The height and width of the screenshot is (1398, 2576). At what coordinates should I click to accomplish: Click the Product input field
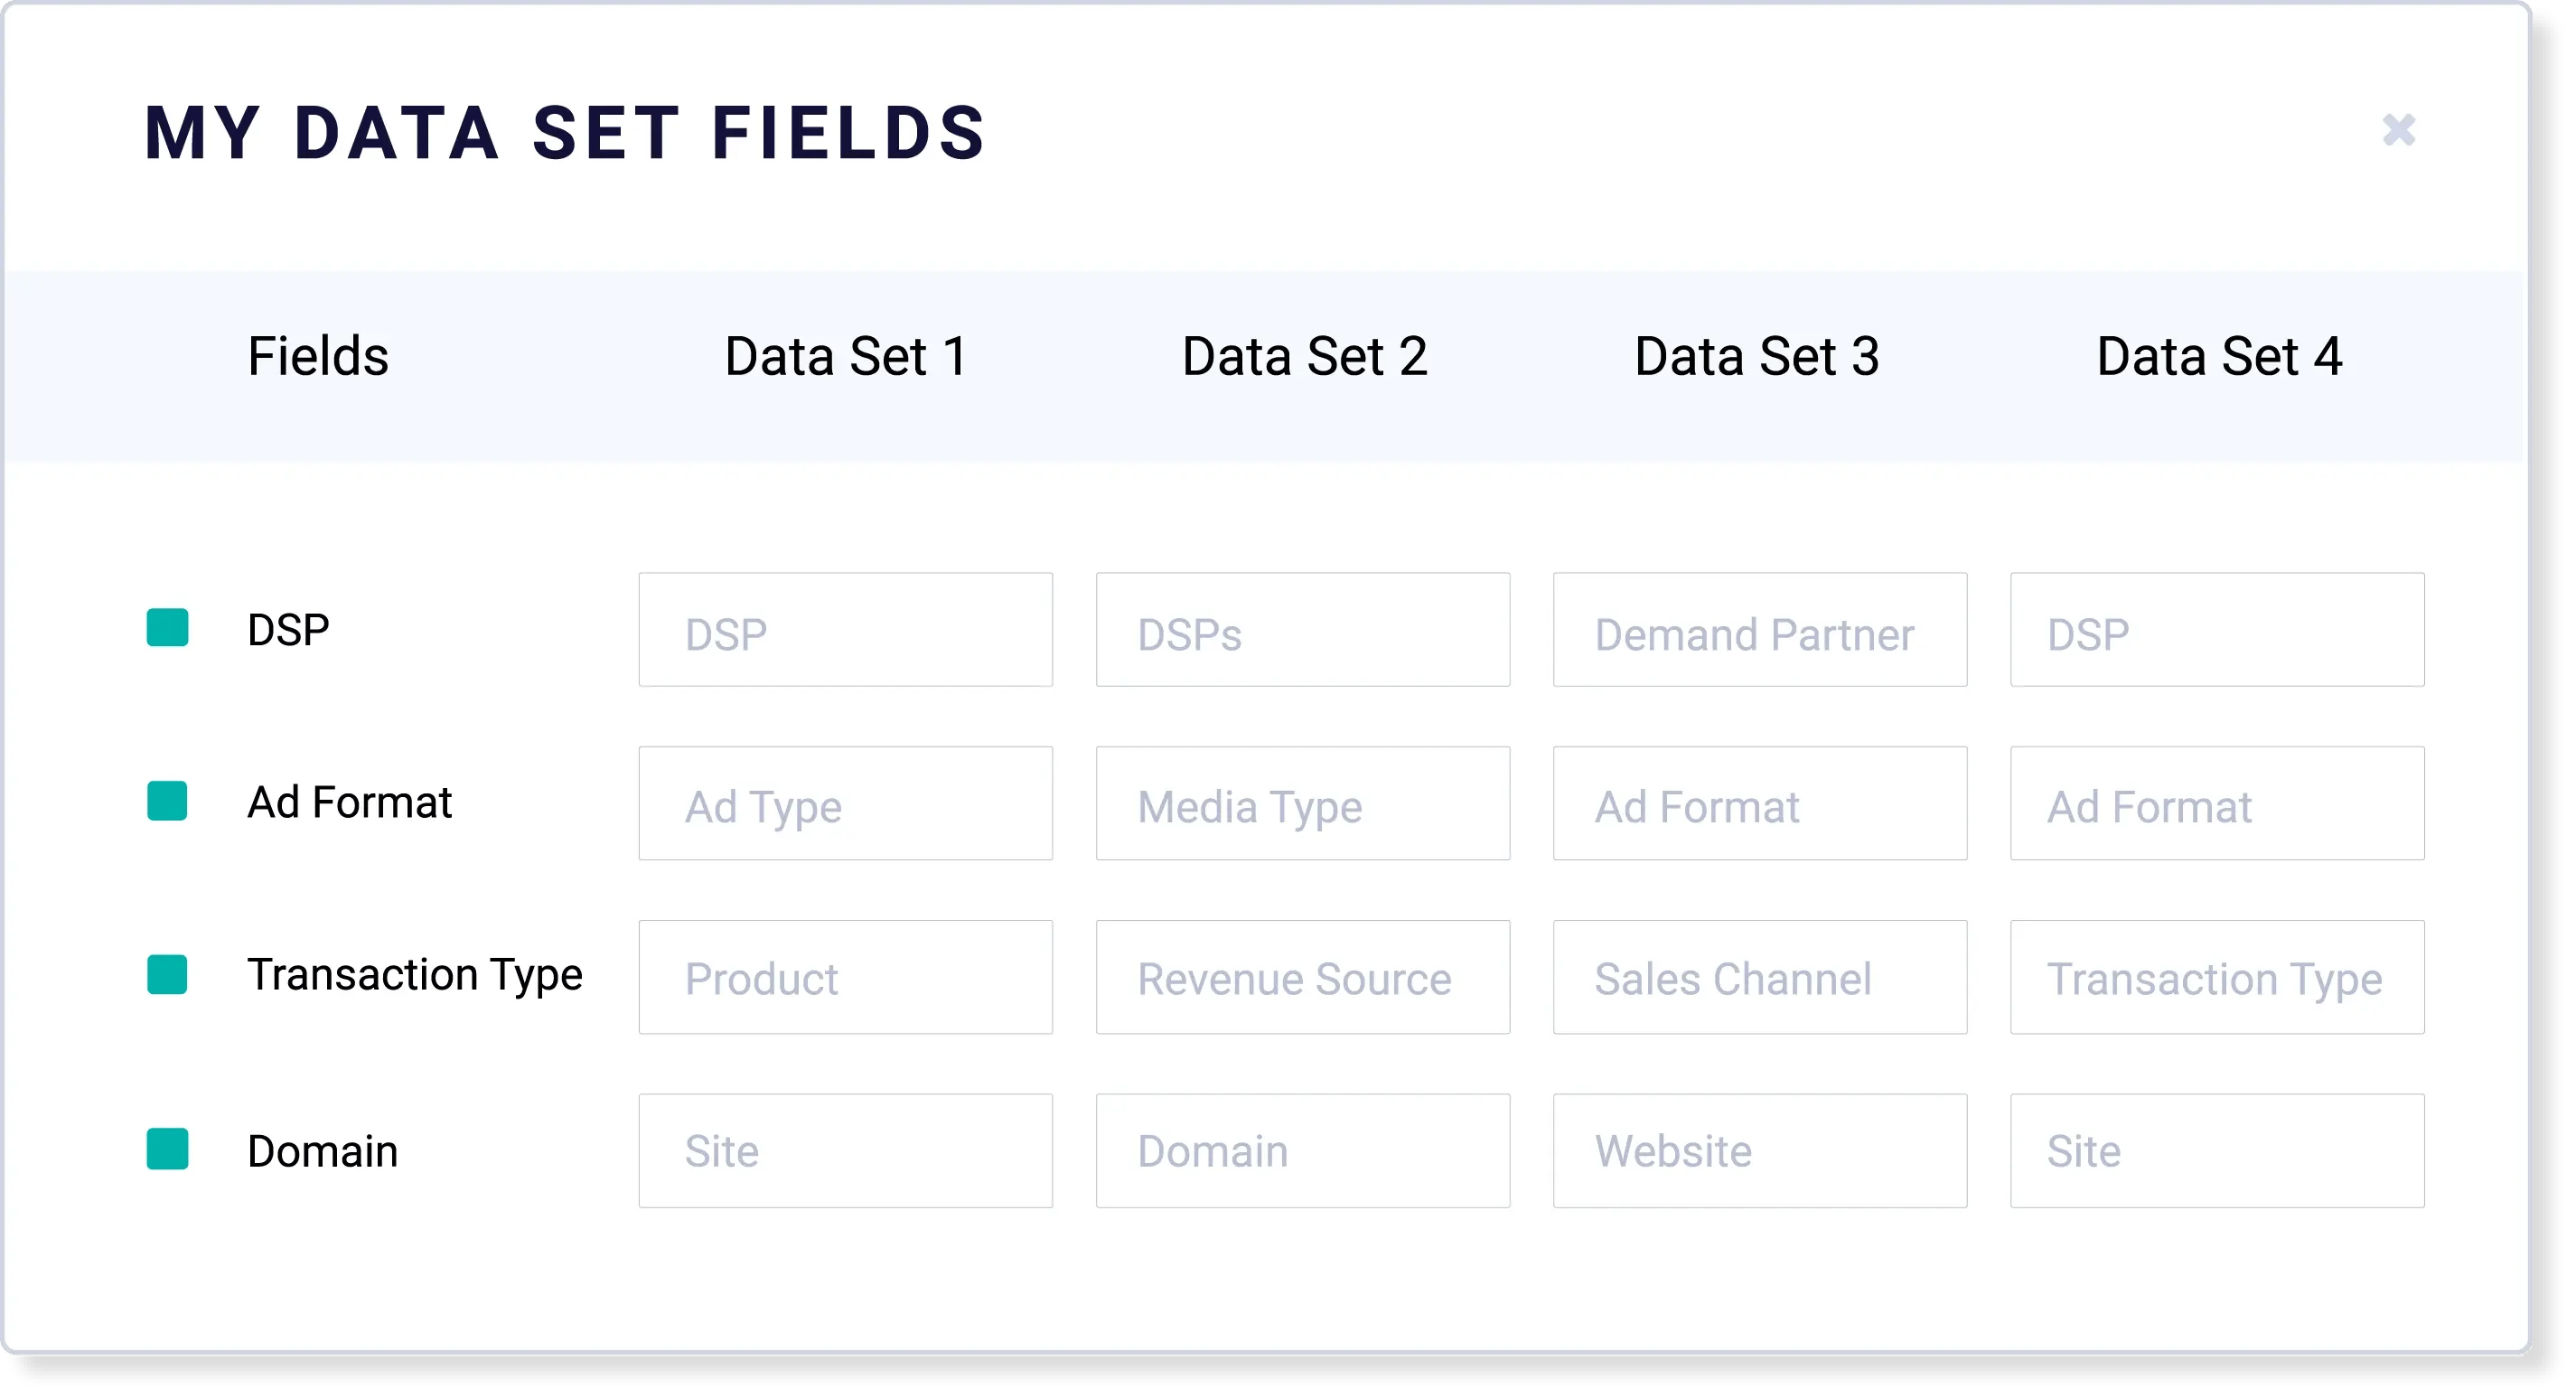(x=845, y=977)
